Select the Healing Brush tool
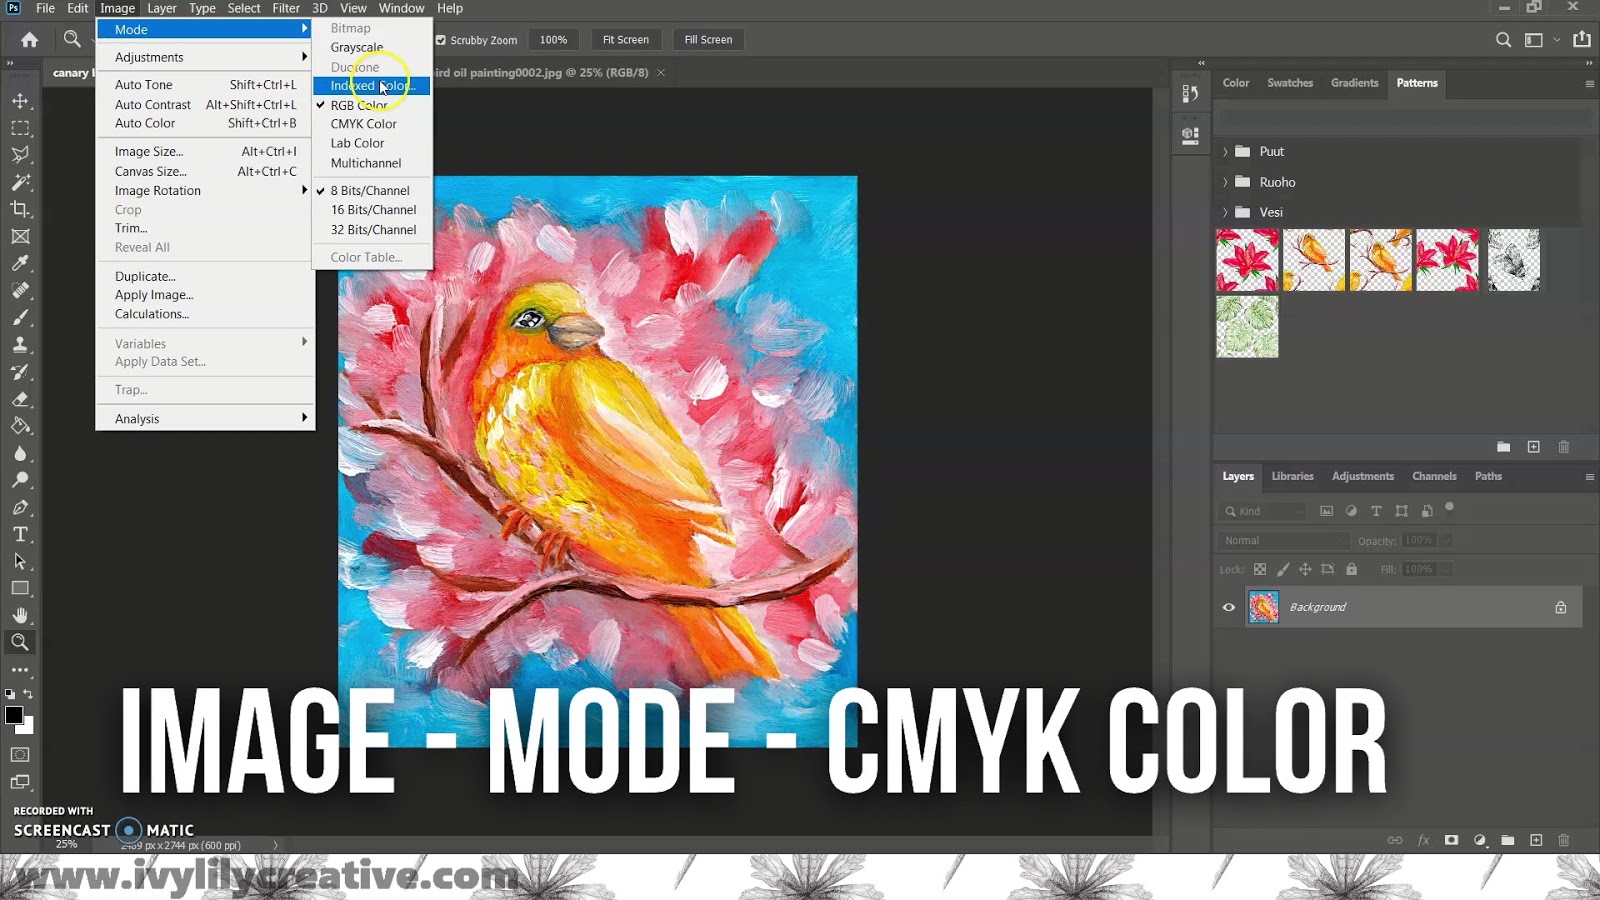The height and width of the screenshot is (900, 1600). [x=20, y=290]
